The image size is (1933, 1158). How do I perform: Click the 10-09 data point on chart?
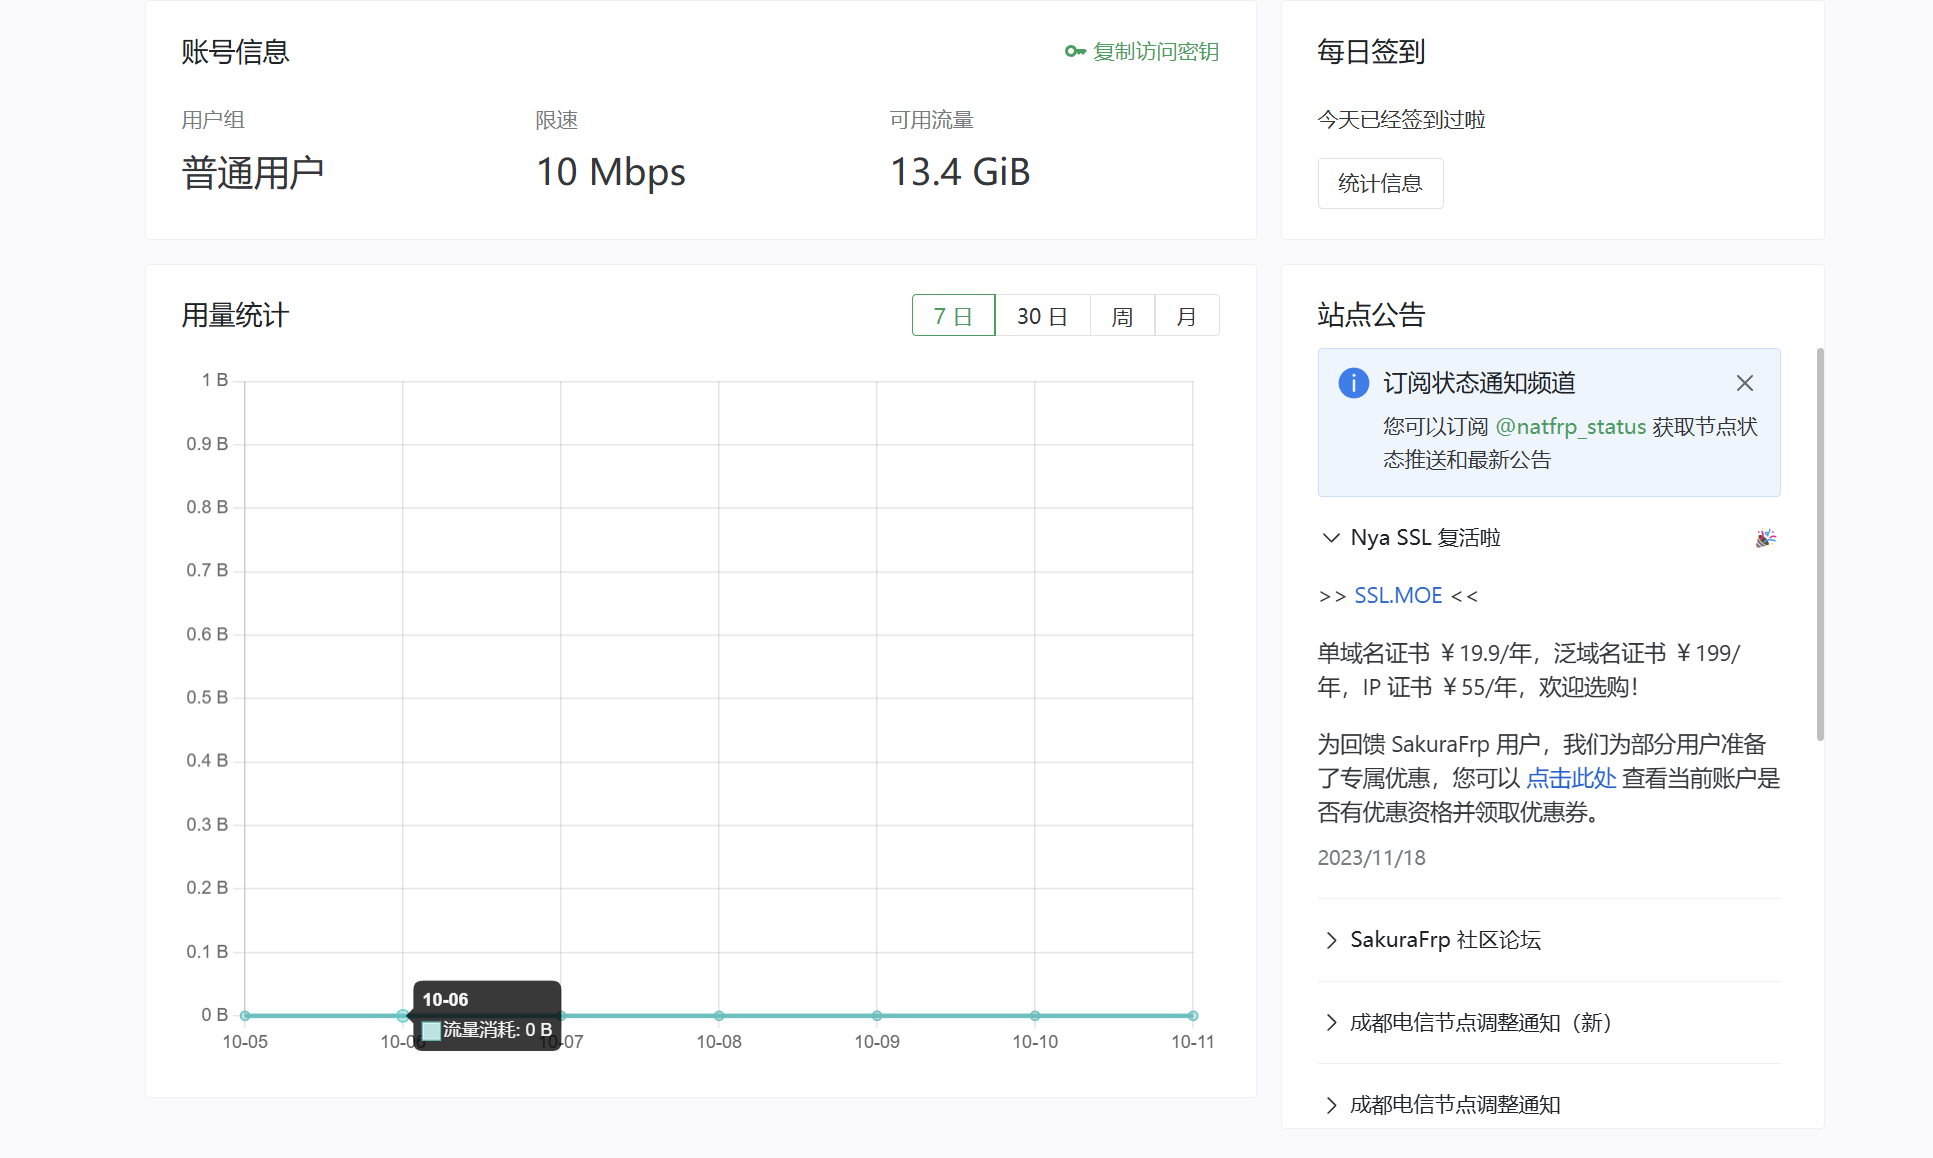877,1016
